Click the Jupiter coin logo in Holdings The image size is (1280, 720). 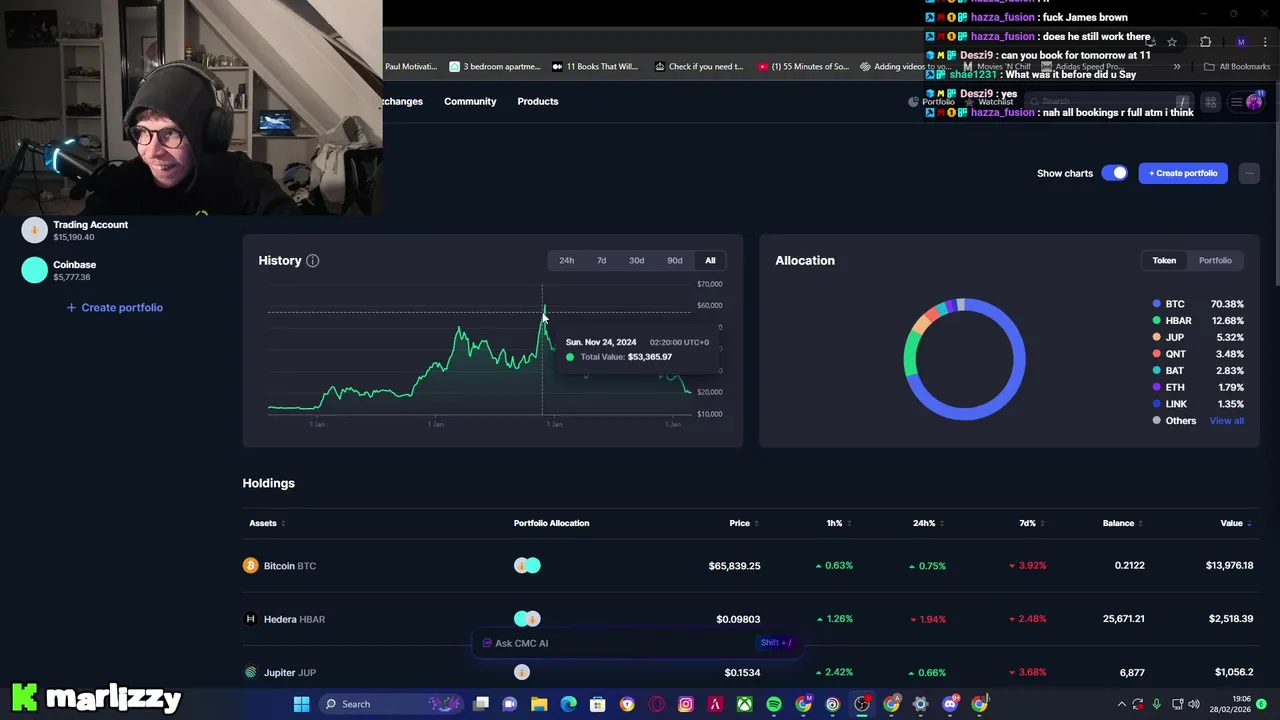250,672
